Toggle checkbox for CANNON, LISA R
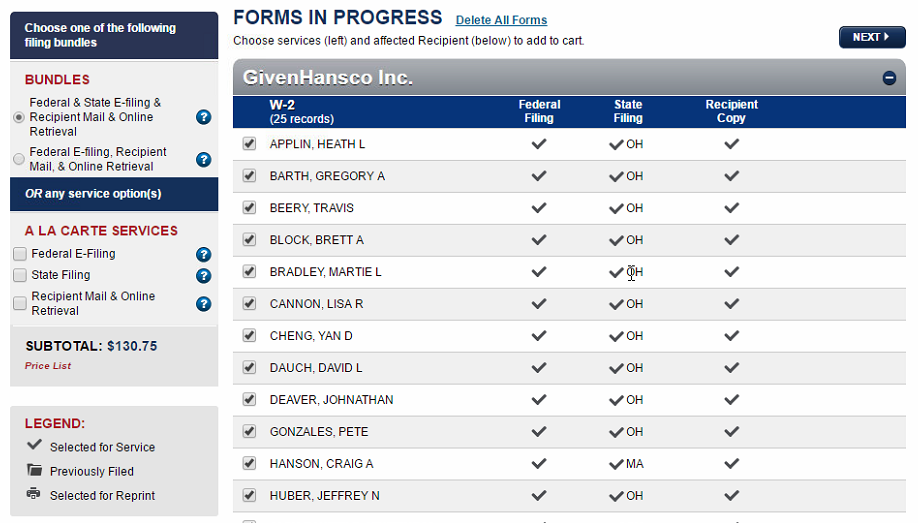The width and height of the screenshot is (918, 523). click(x=249, y=304)
